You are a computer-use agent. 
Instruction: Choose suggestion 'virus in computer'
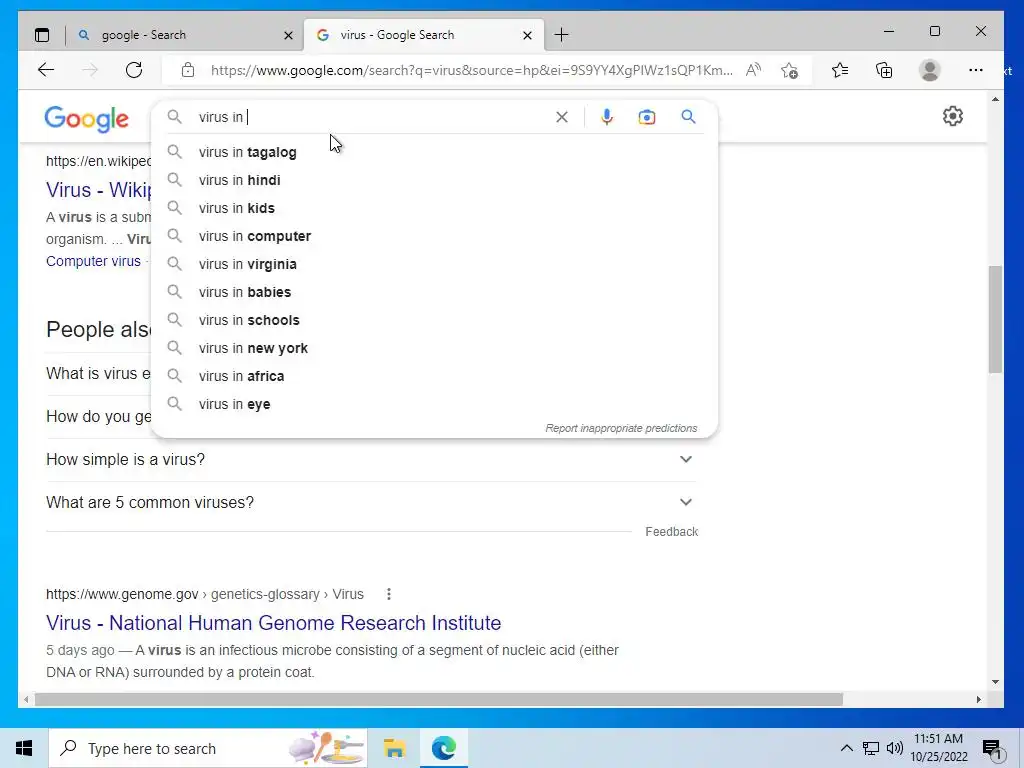tap(434, 236)
